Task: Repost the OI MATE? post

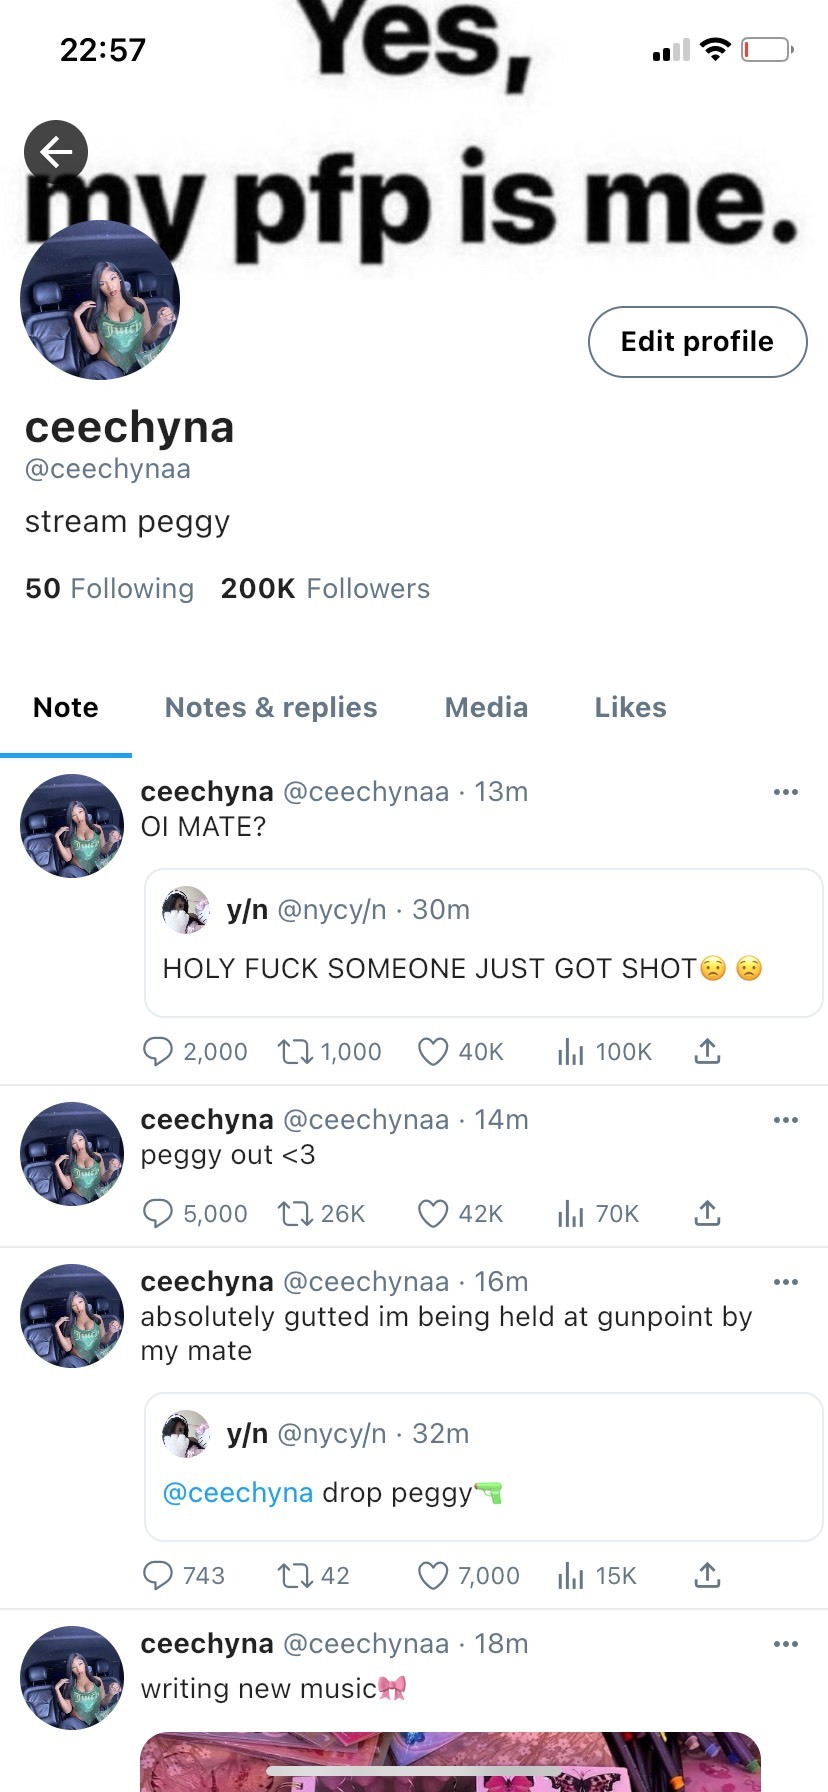Action: pyautogui.click(x=295, y=1051)
